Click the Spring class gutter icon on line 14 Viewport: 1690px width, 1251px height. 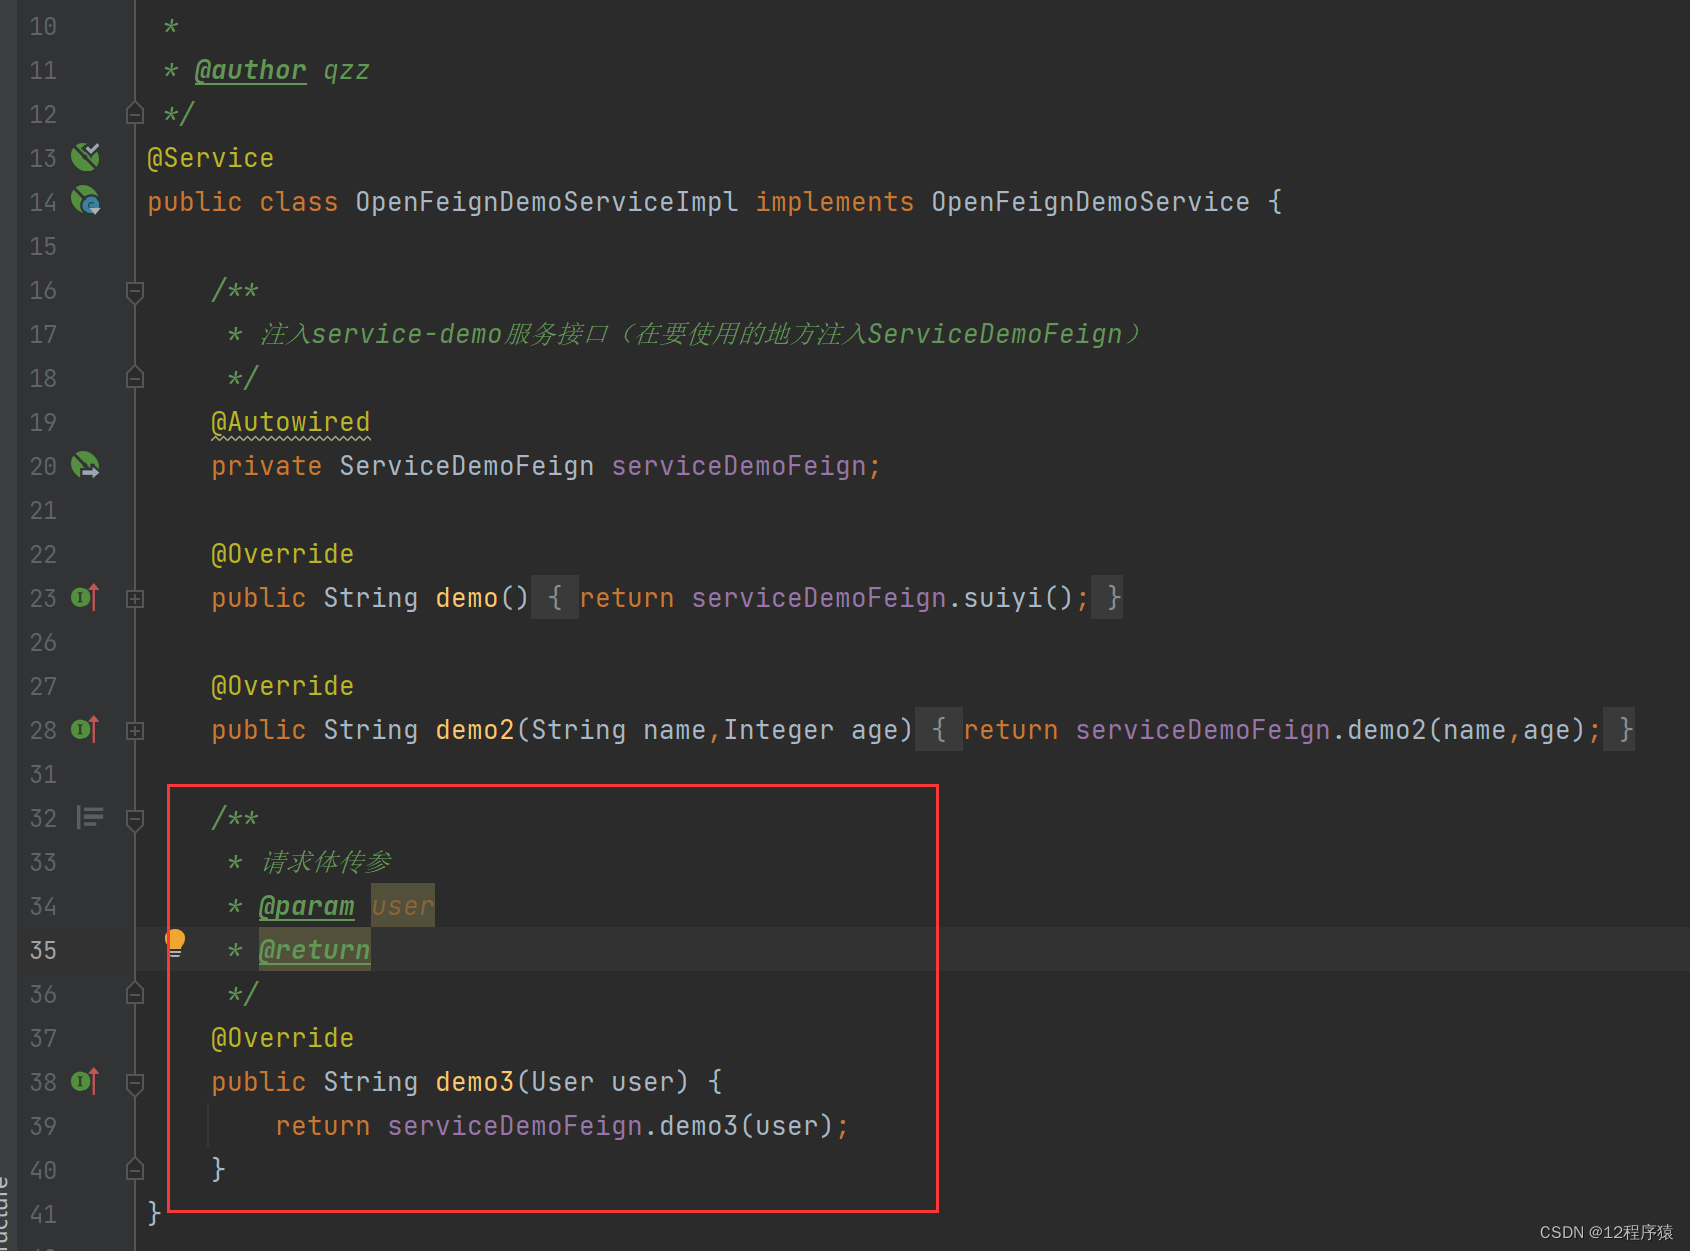(x=85, y=201)
